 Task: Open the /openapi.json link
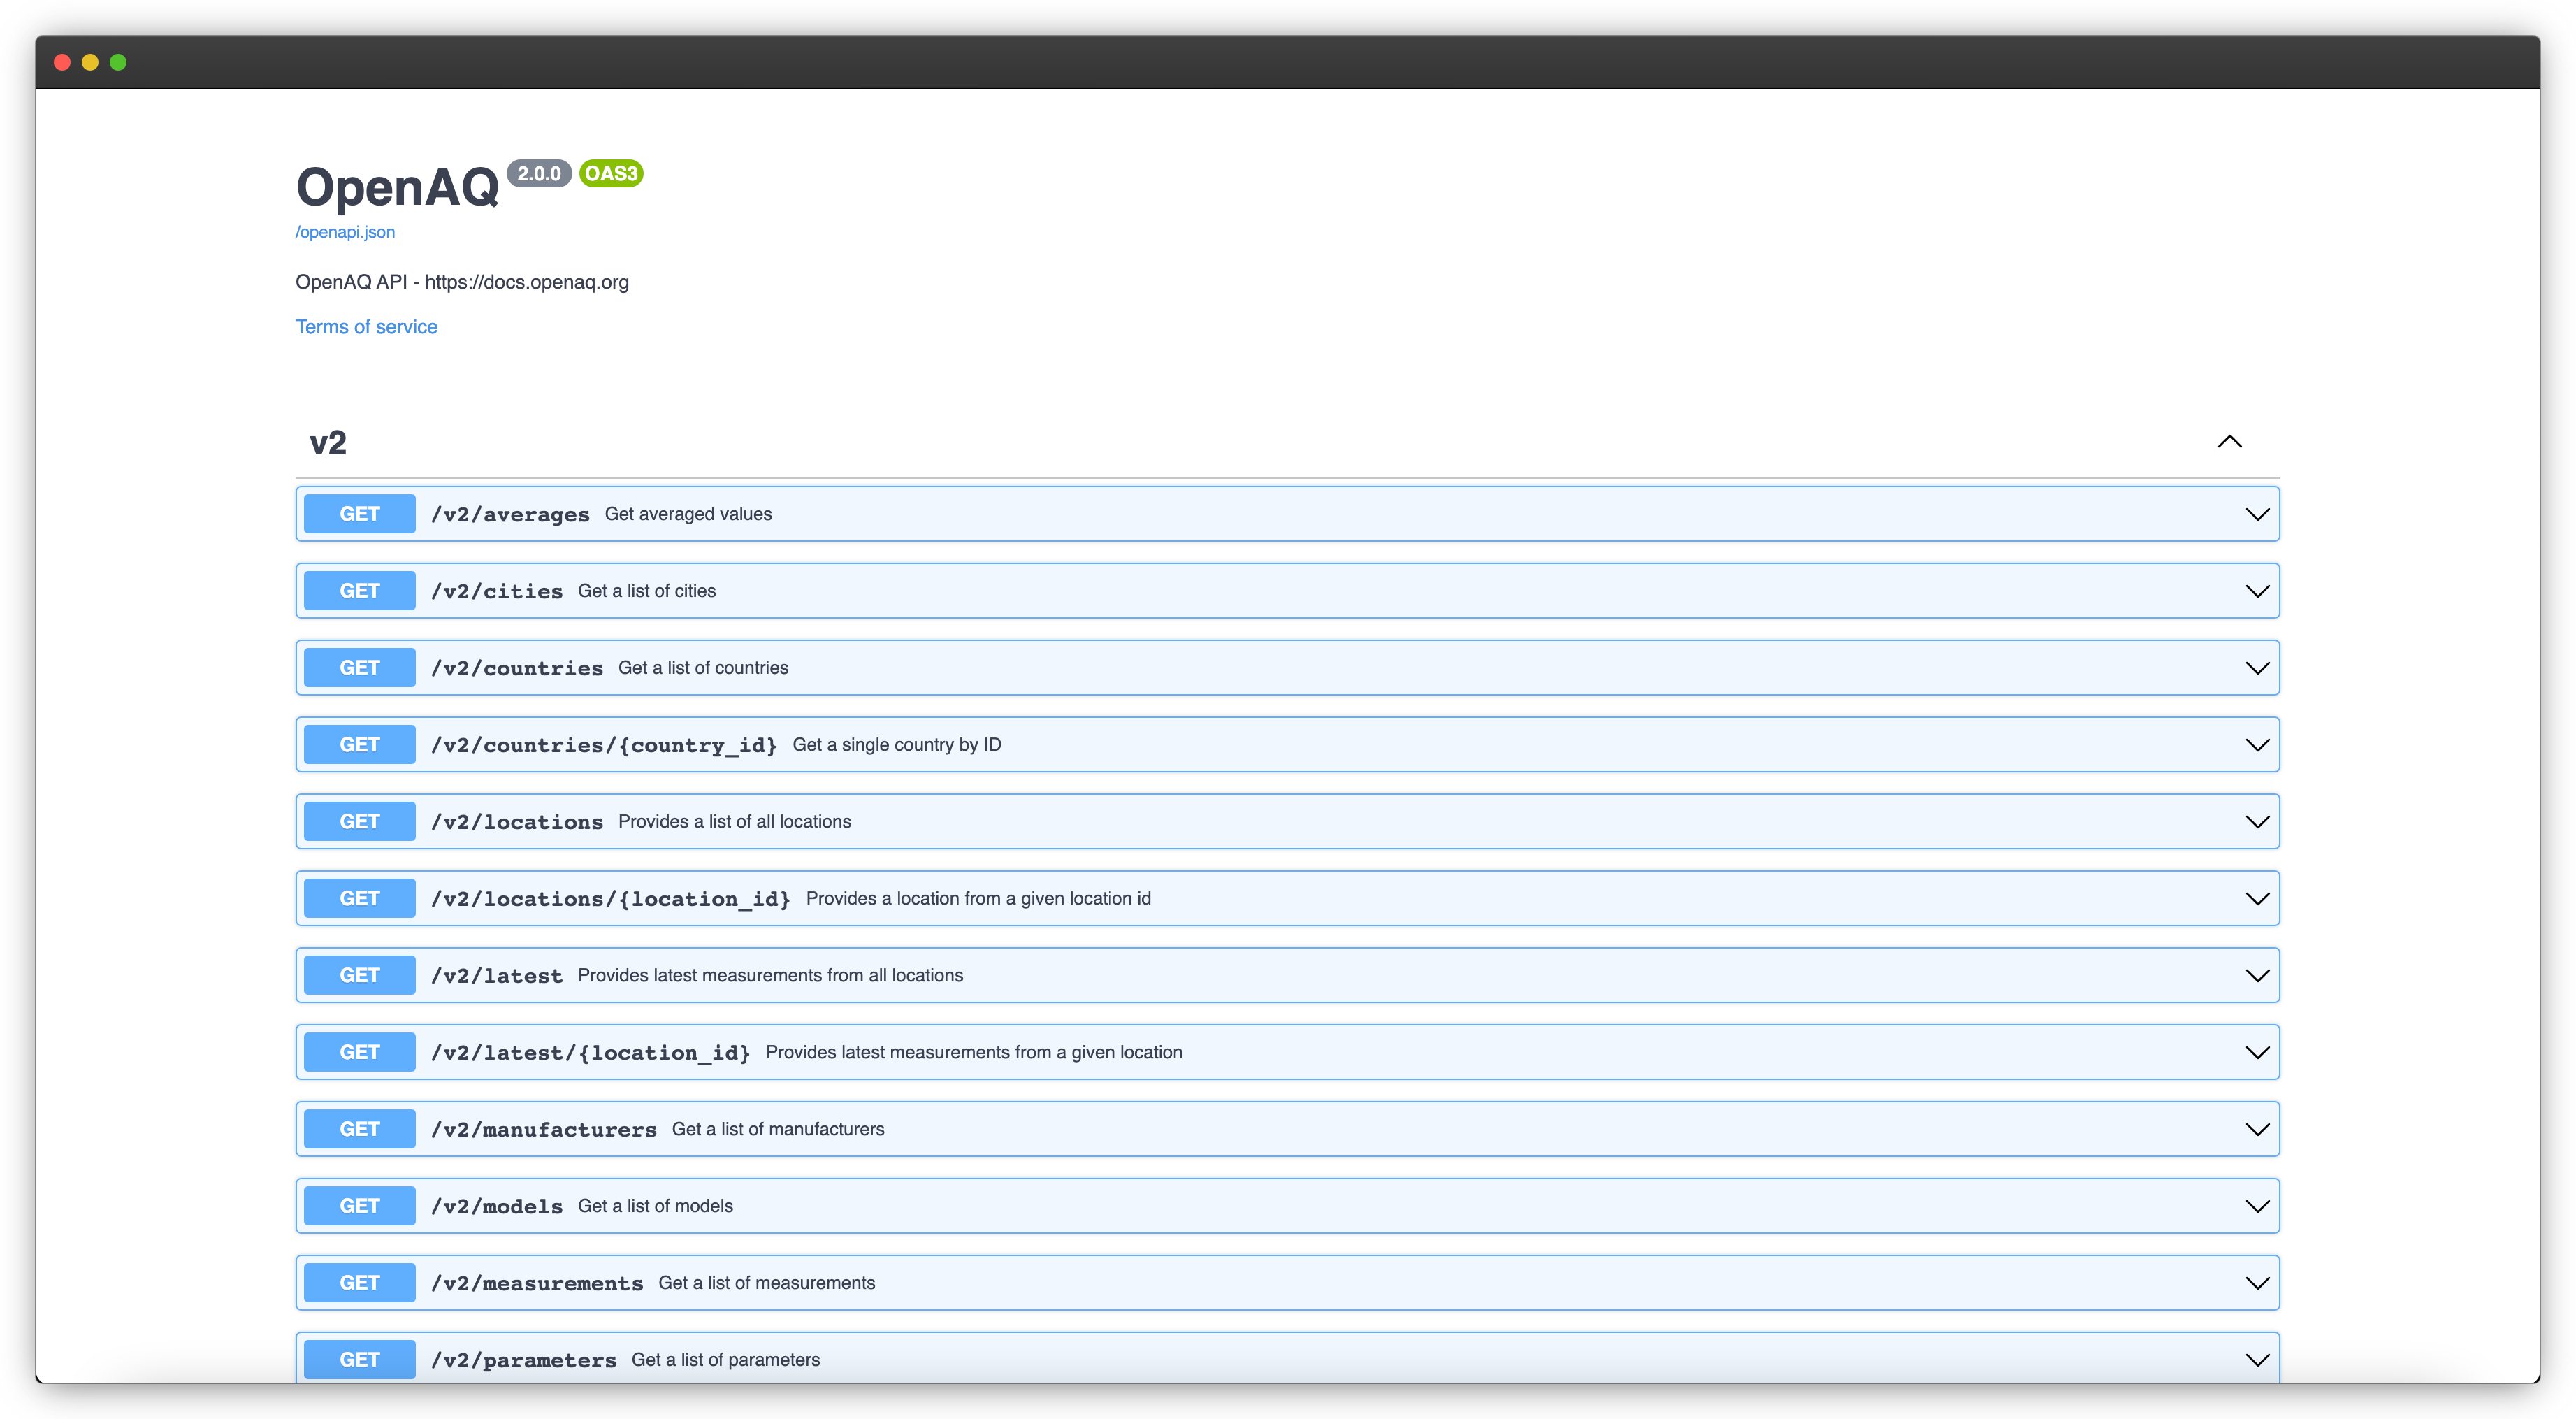point(345,232)
